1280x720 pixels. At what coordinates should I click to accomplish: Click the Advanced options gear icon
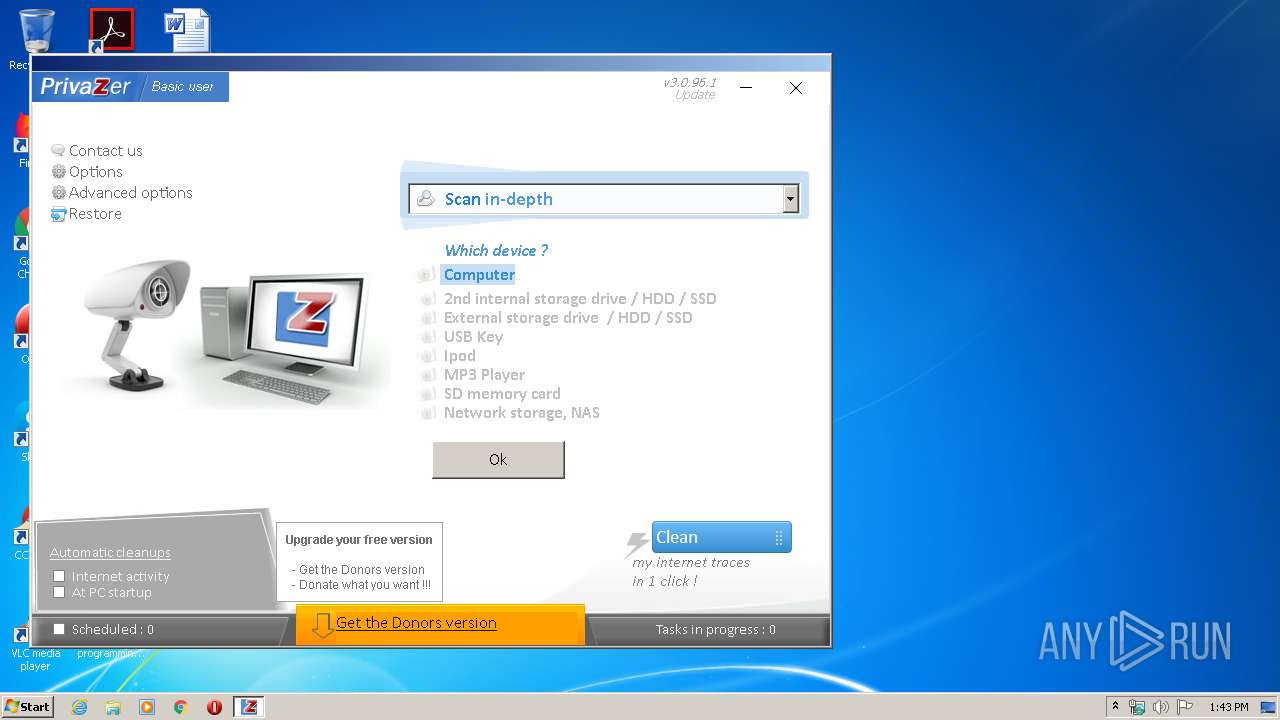coord(58,193)
